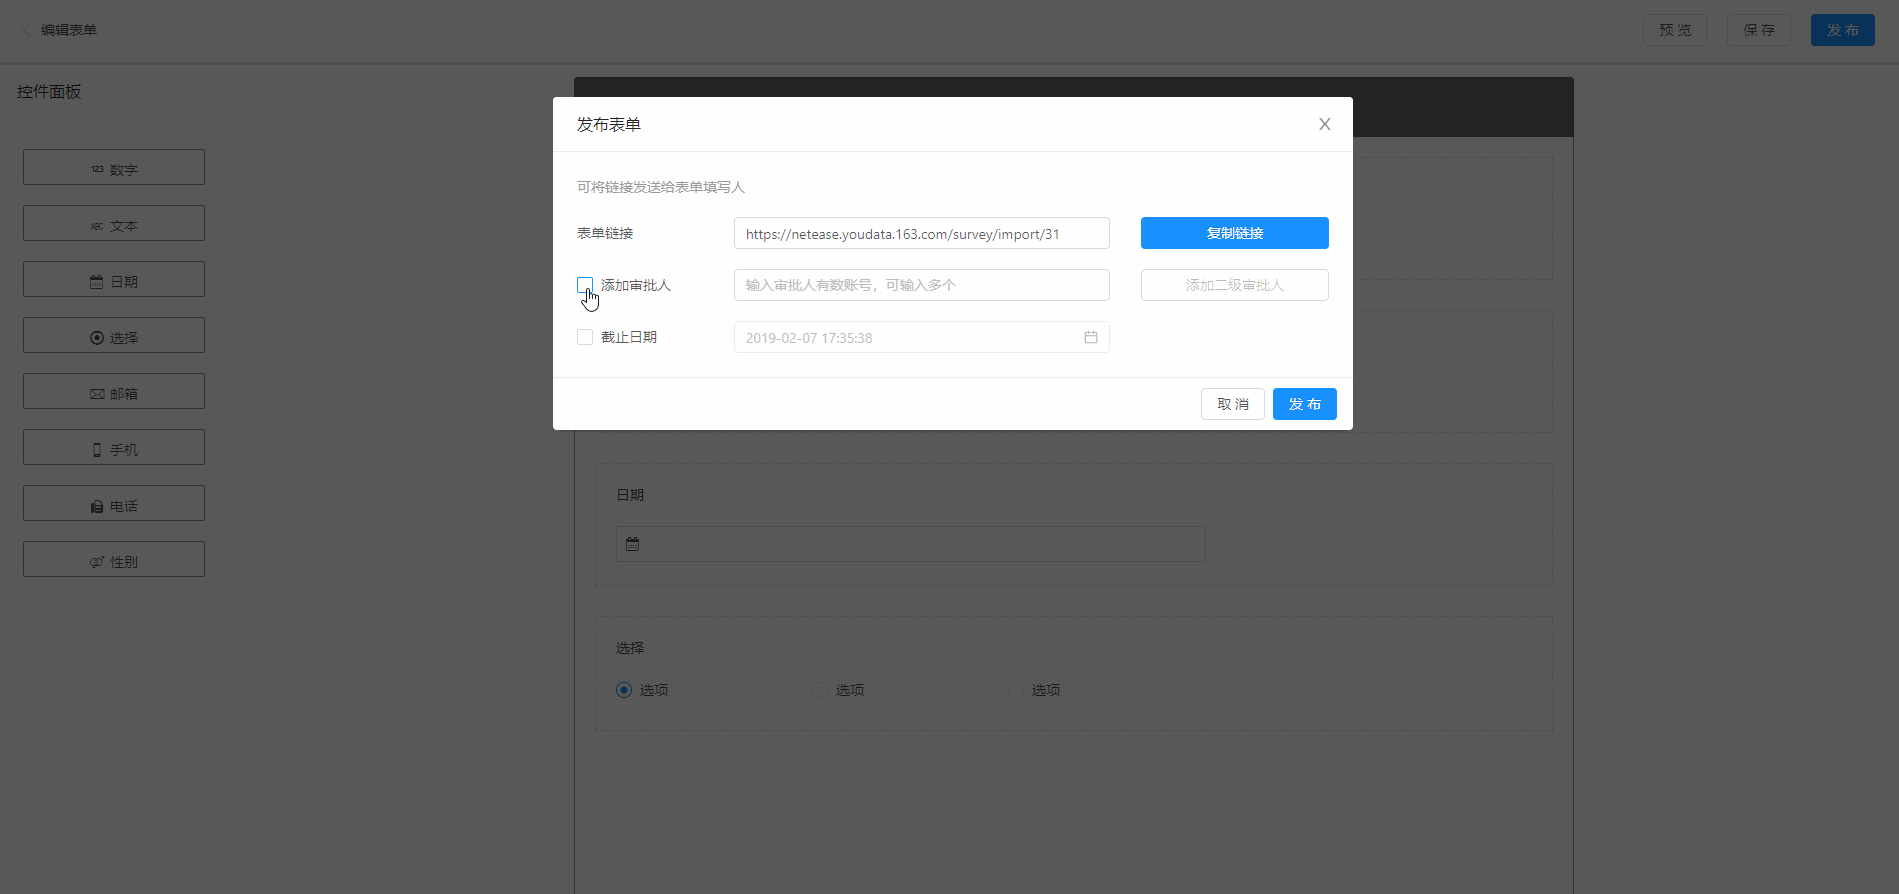The width and height of the screenshot is (1899, 894).
Task: Click the calendar icon in the 截止日期 field
Action: coord(1091,338)
